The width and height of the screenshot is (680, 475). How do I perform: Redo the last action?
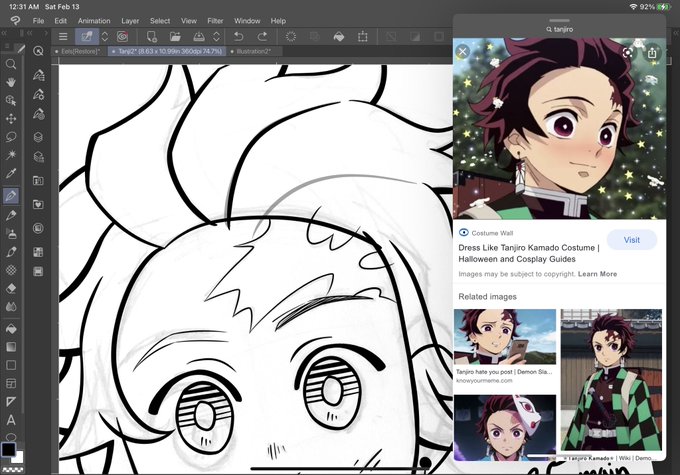click(262, 36)
